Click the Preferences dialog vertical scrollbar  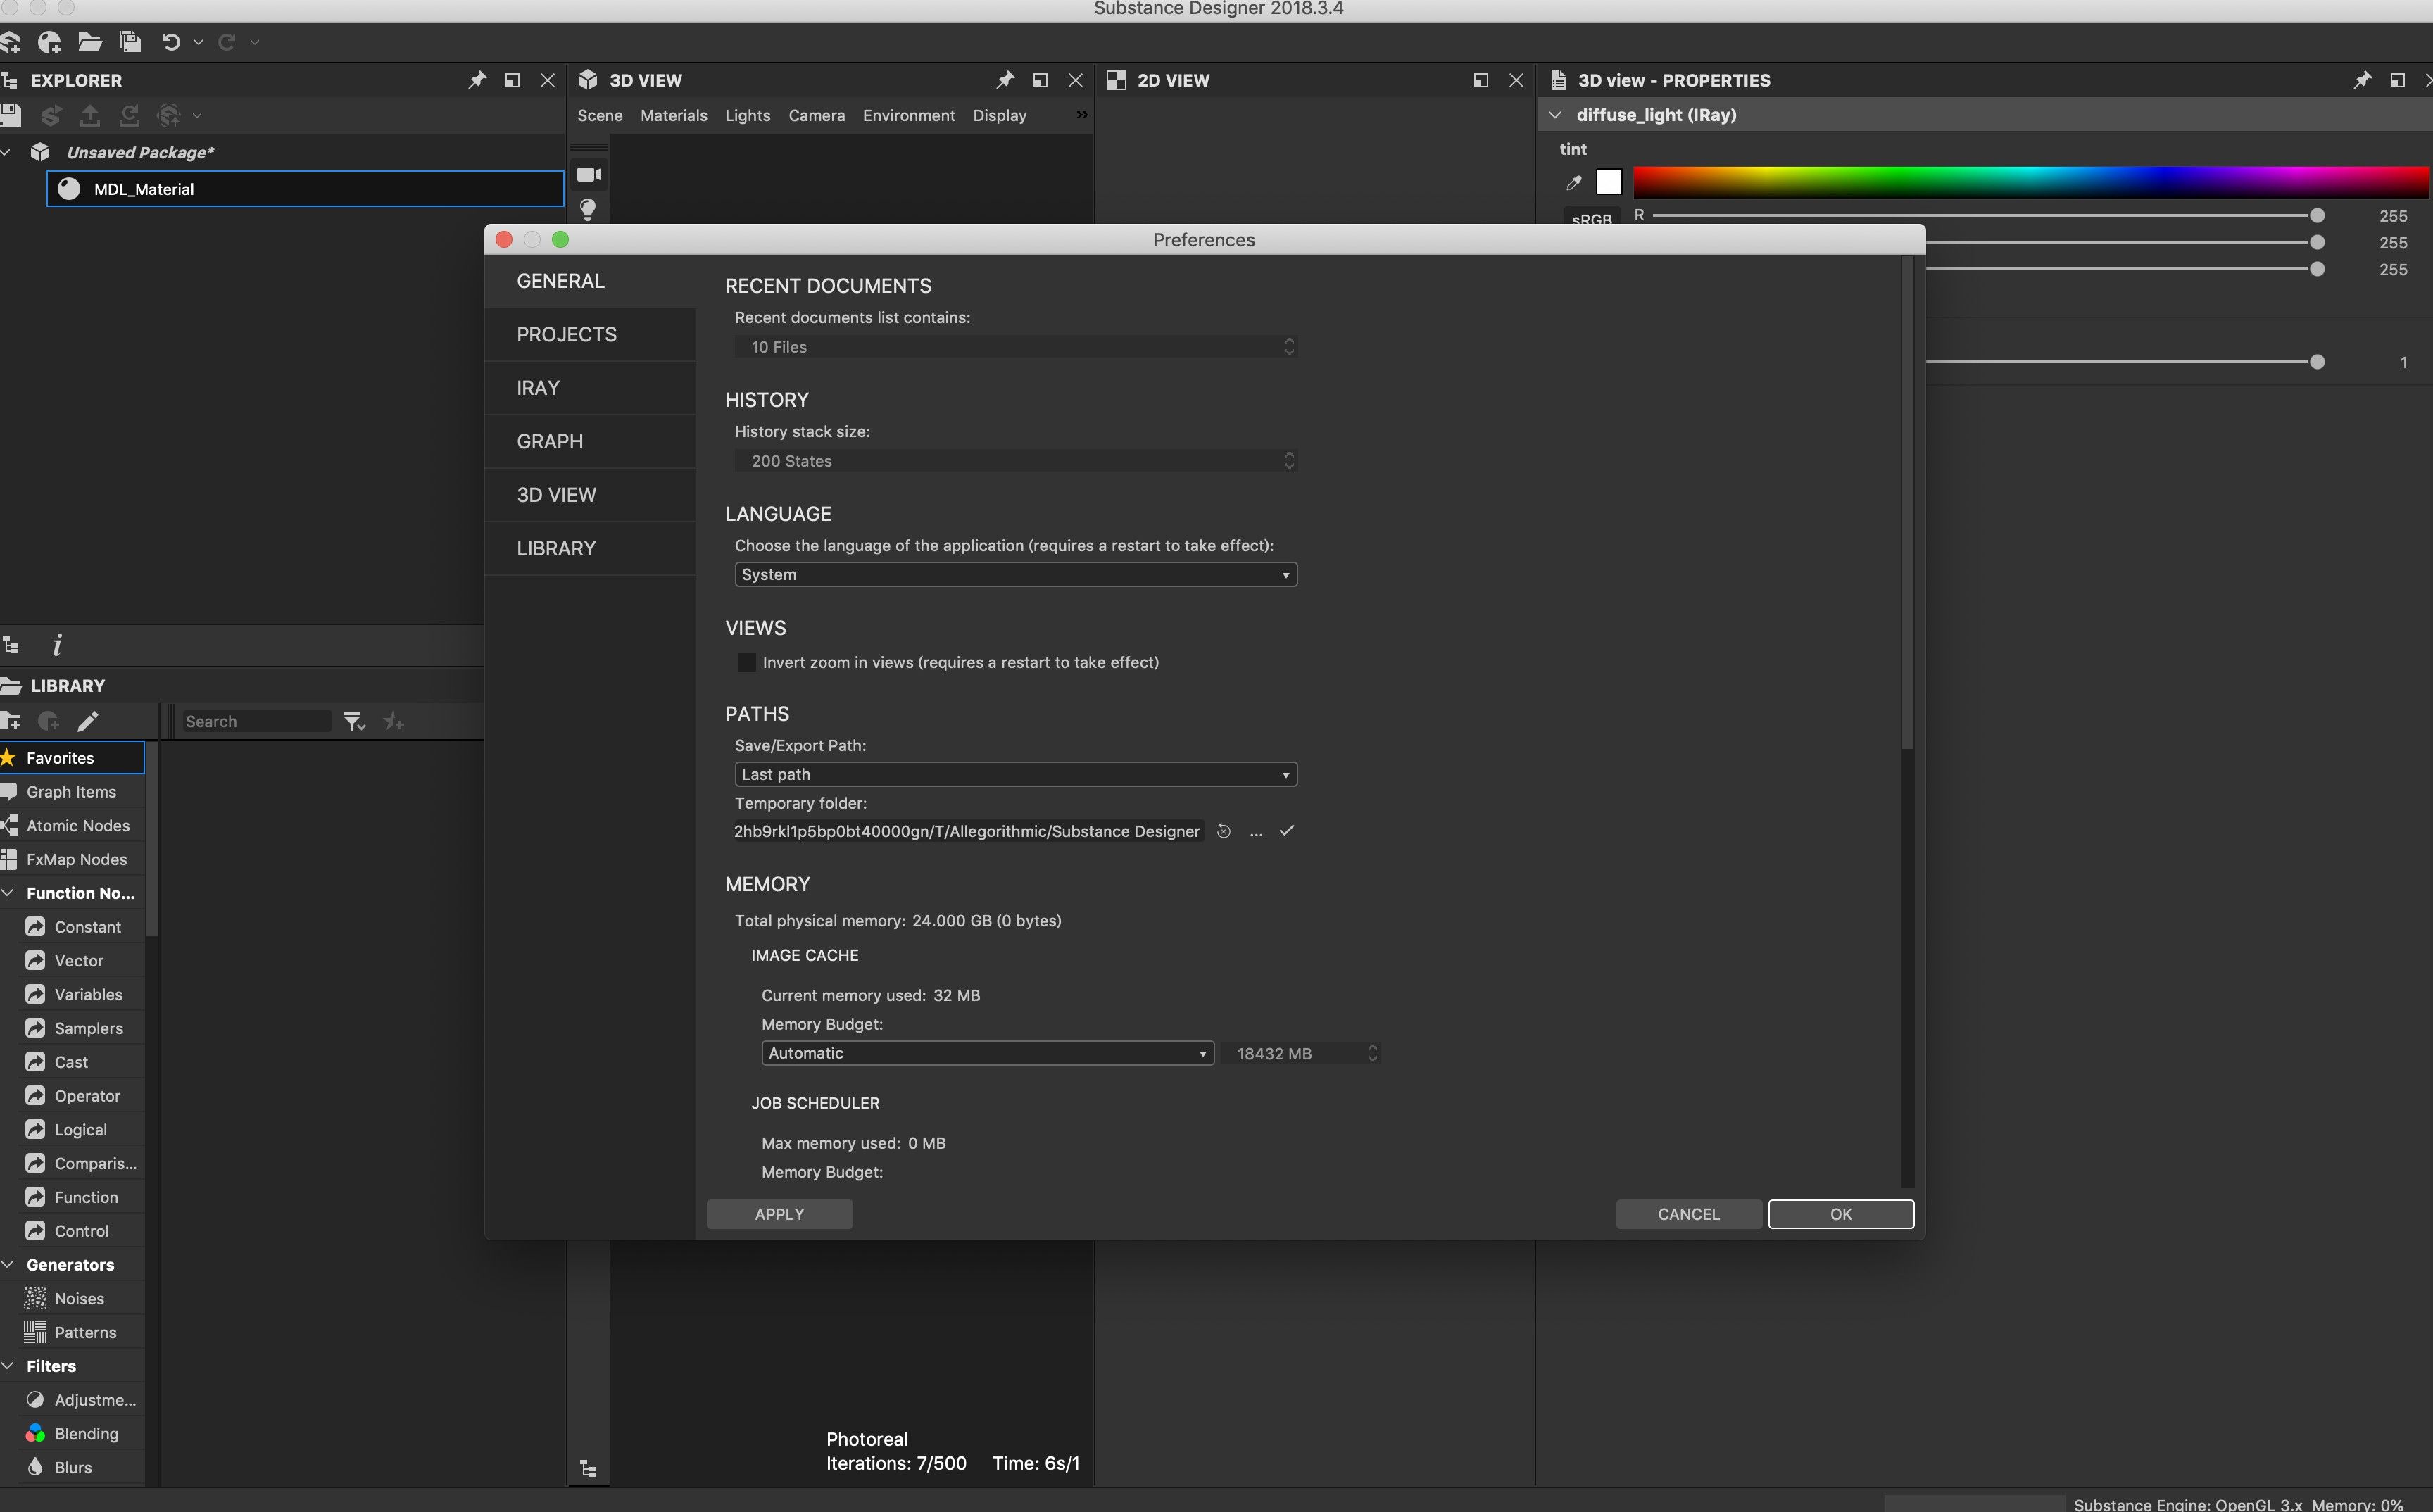1907,503
